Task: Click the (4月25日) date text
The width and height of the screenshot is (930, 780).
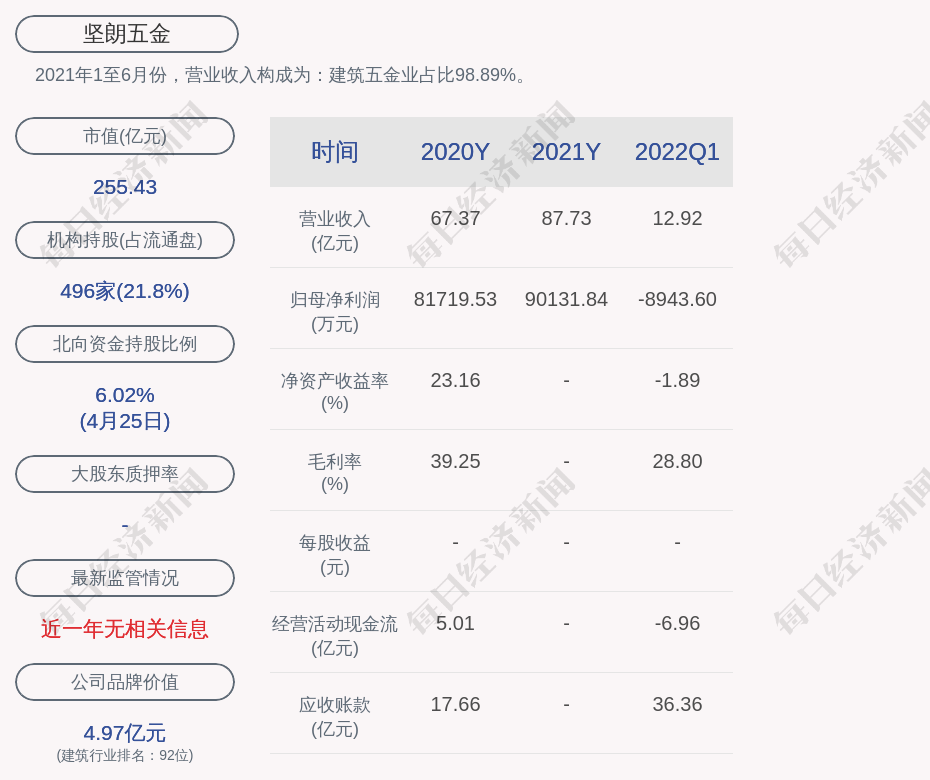Action: (x=125, y=421)
